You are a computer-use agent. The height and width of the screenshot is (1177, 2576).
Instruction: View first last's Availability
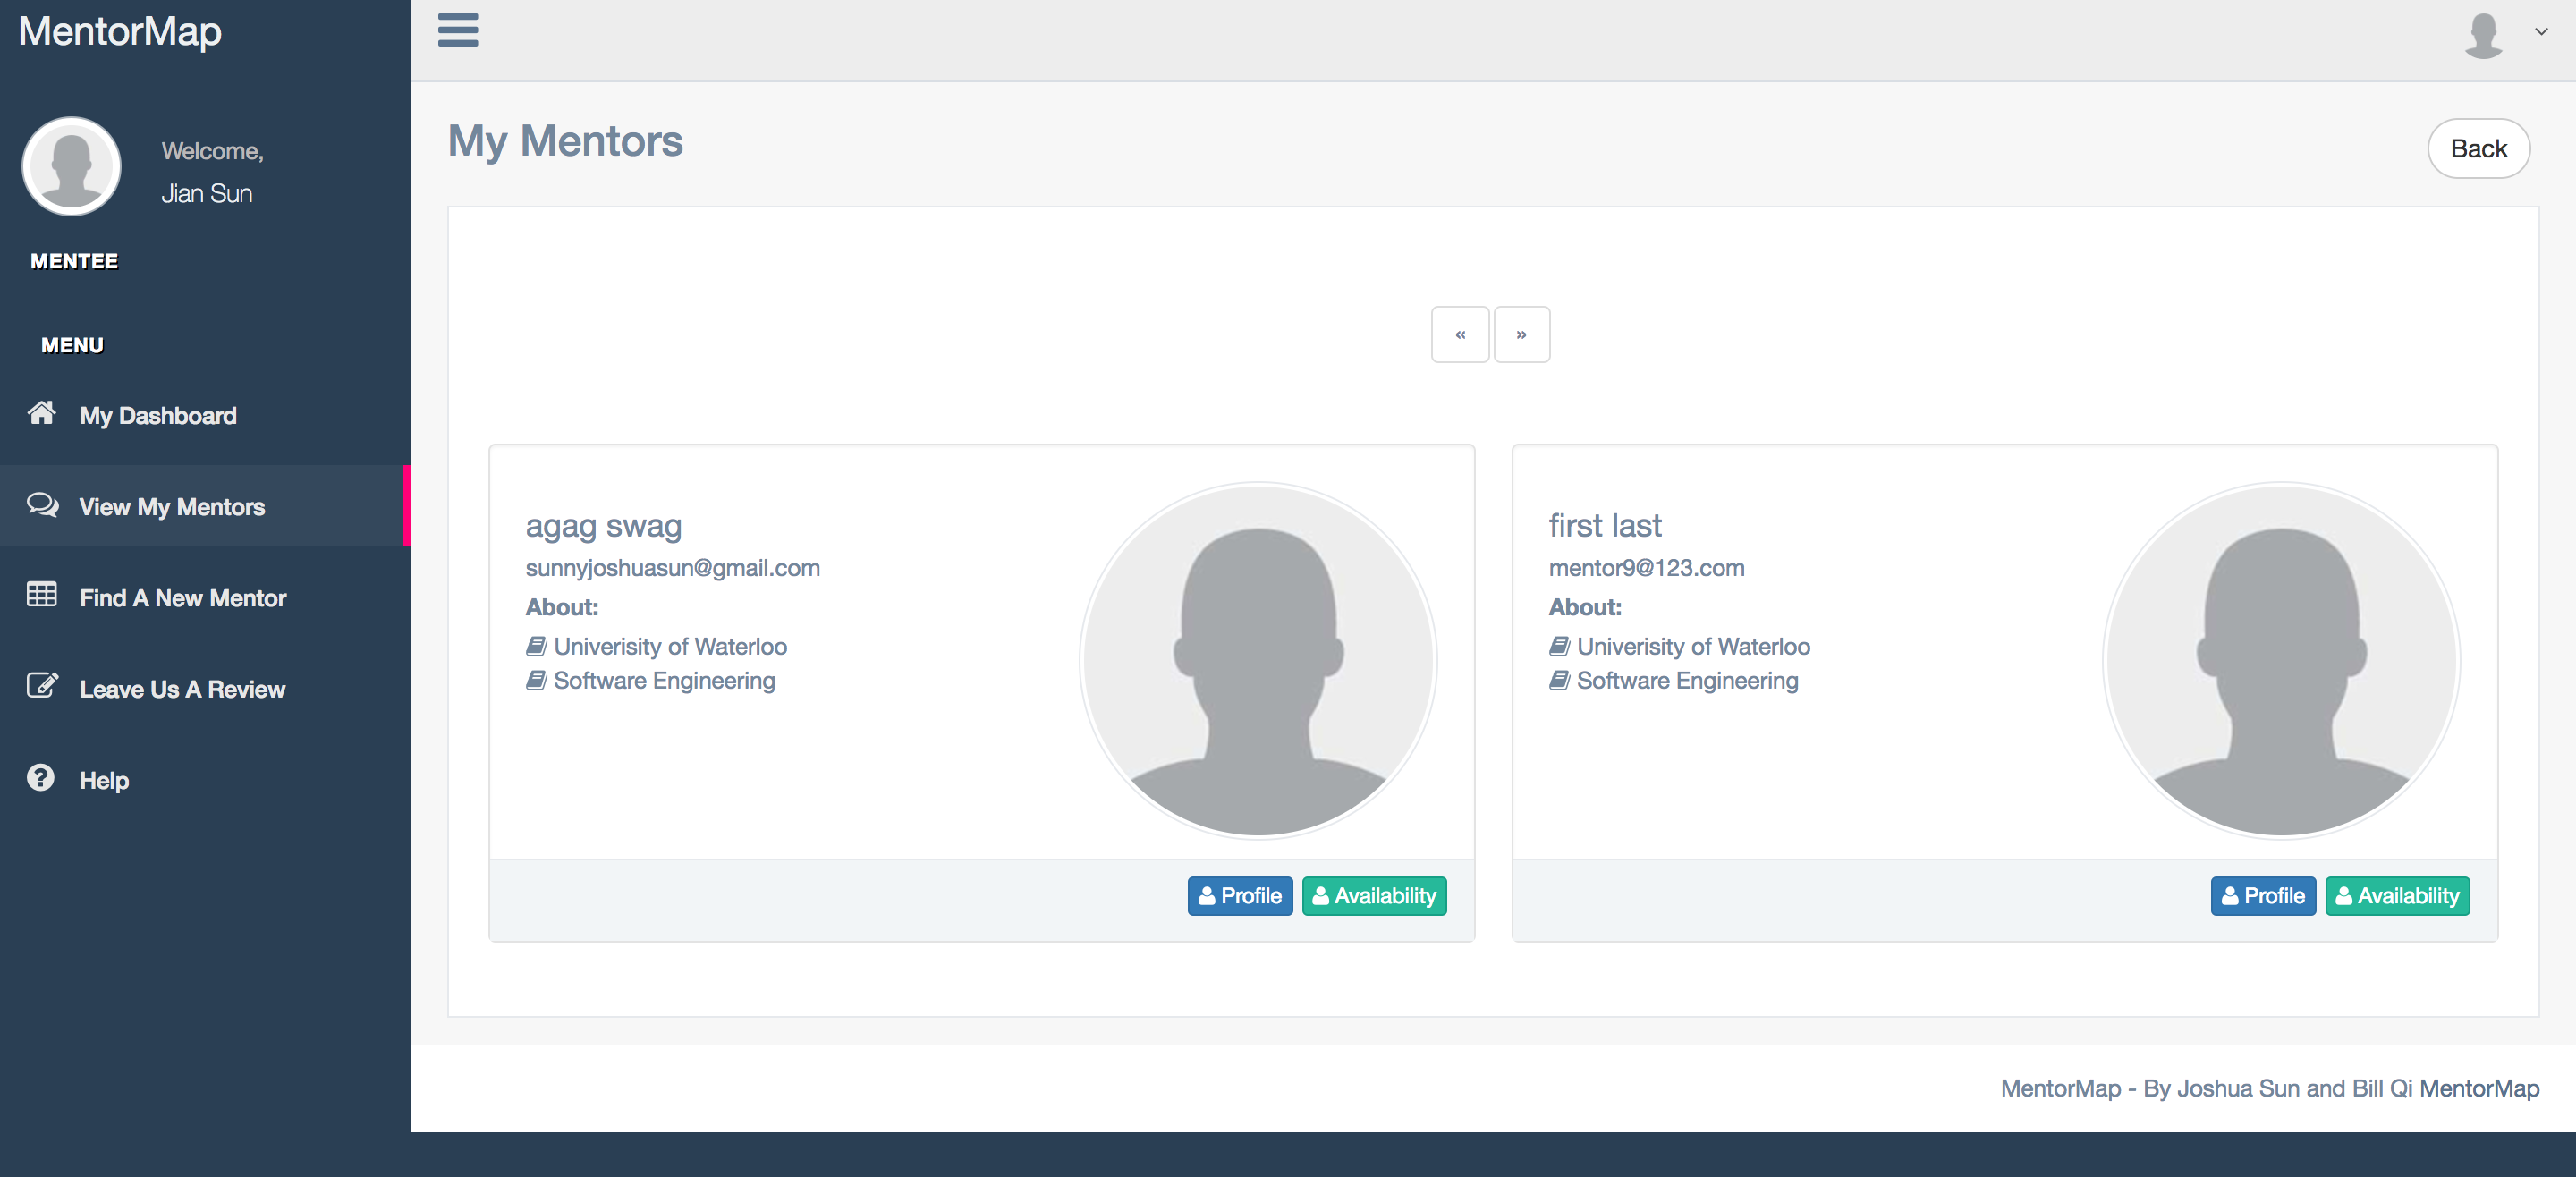2397,896
